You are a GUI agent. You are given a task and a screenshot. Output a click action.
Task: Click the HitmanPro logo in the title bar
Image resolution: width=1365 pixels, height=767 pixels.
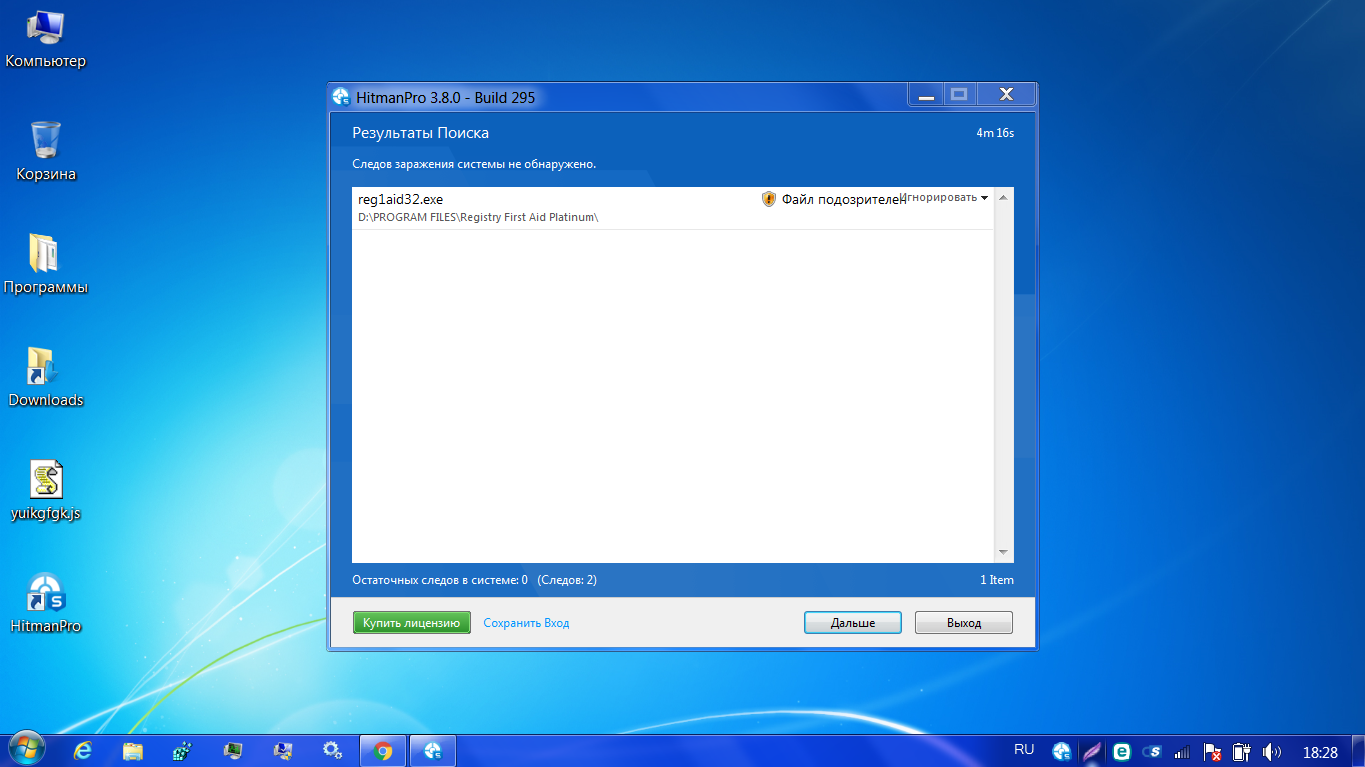tap(341, 97)
